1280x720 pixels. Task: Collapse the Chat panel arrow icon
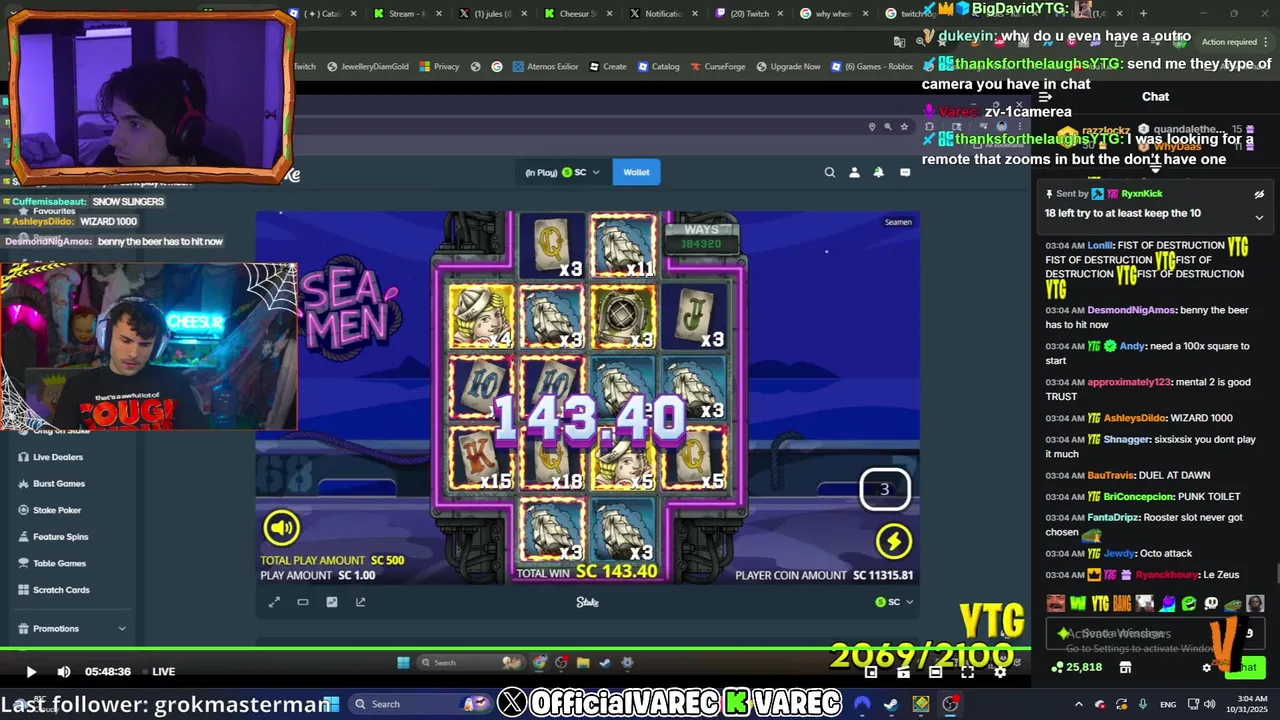1045,97
